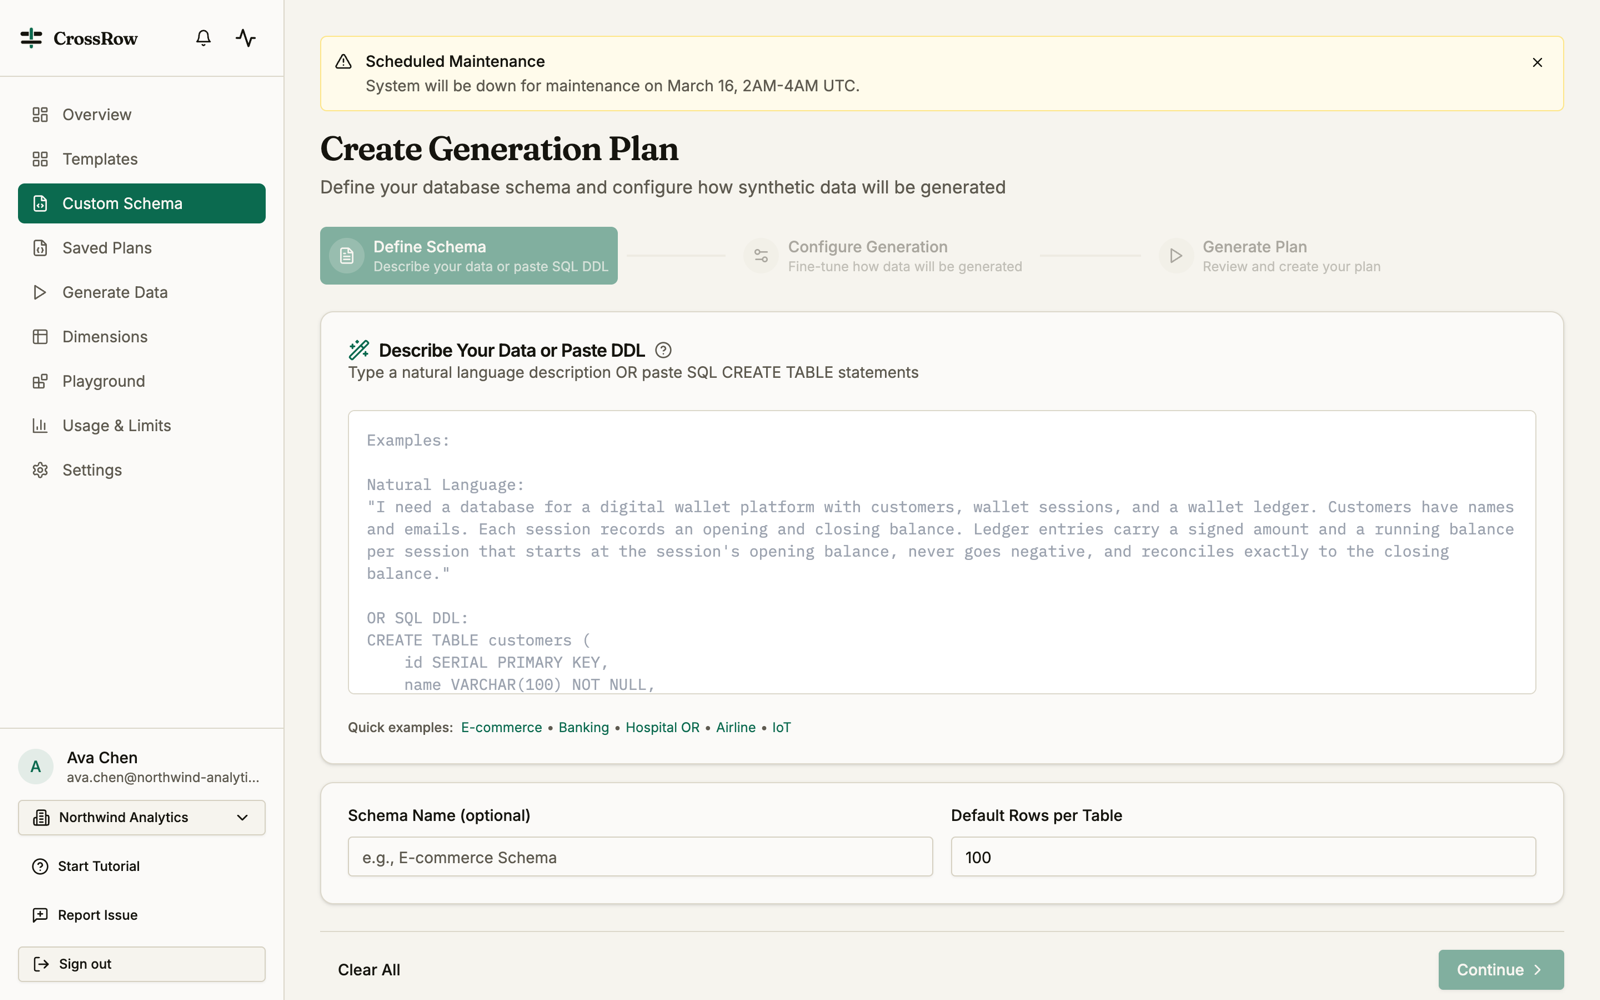The image size is (1600, 1000).
Task: Click the magic wand icon
Action: [x=359, y=350]
